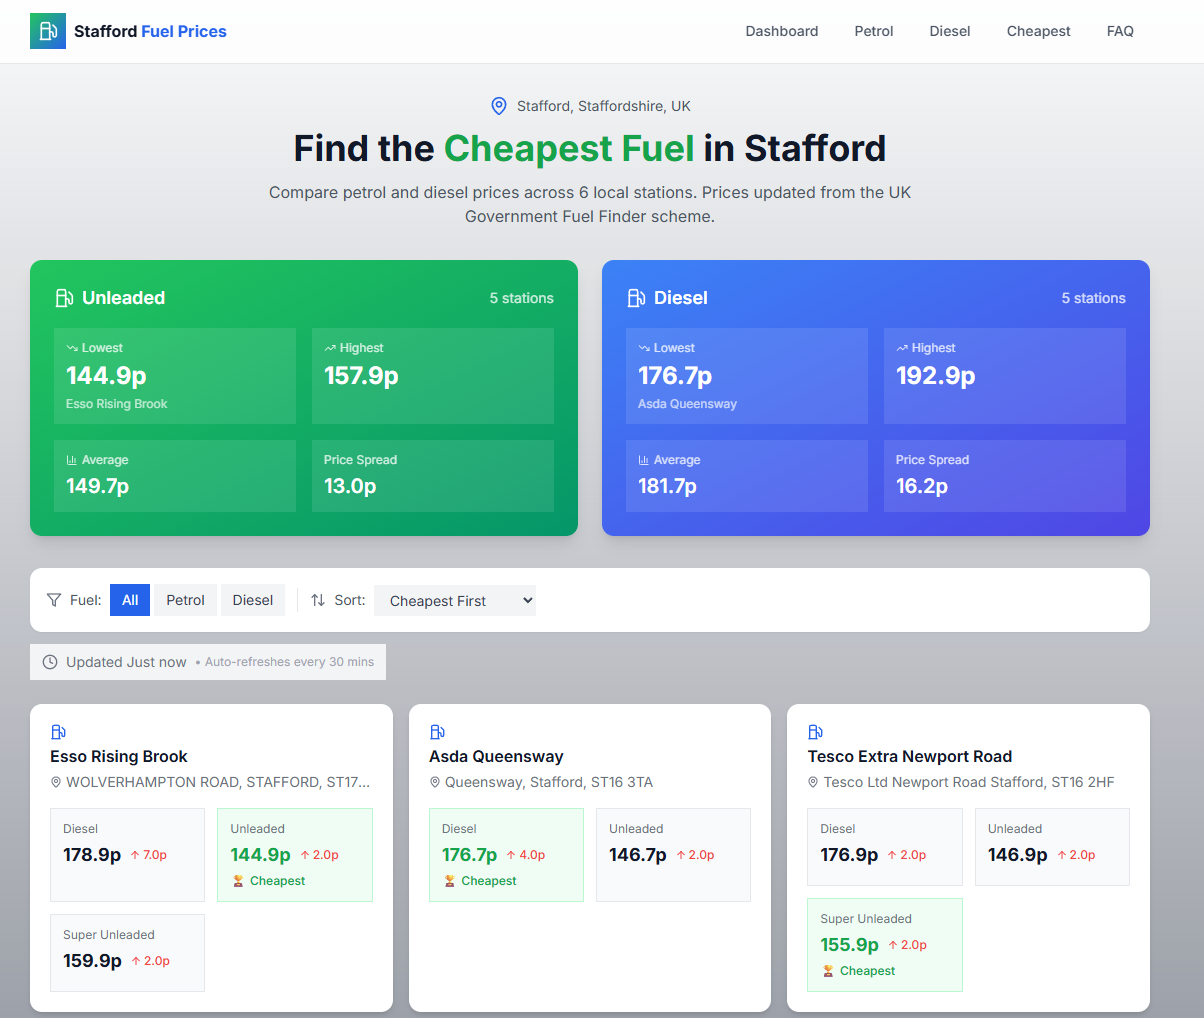This screenshot has height=1018, width=1204.
Task: Click the map pin by Tesco Ltd address
Action: [x=813, y=782]
